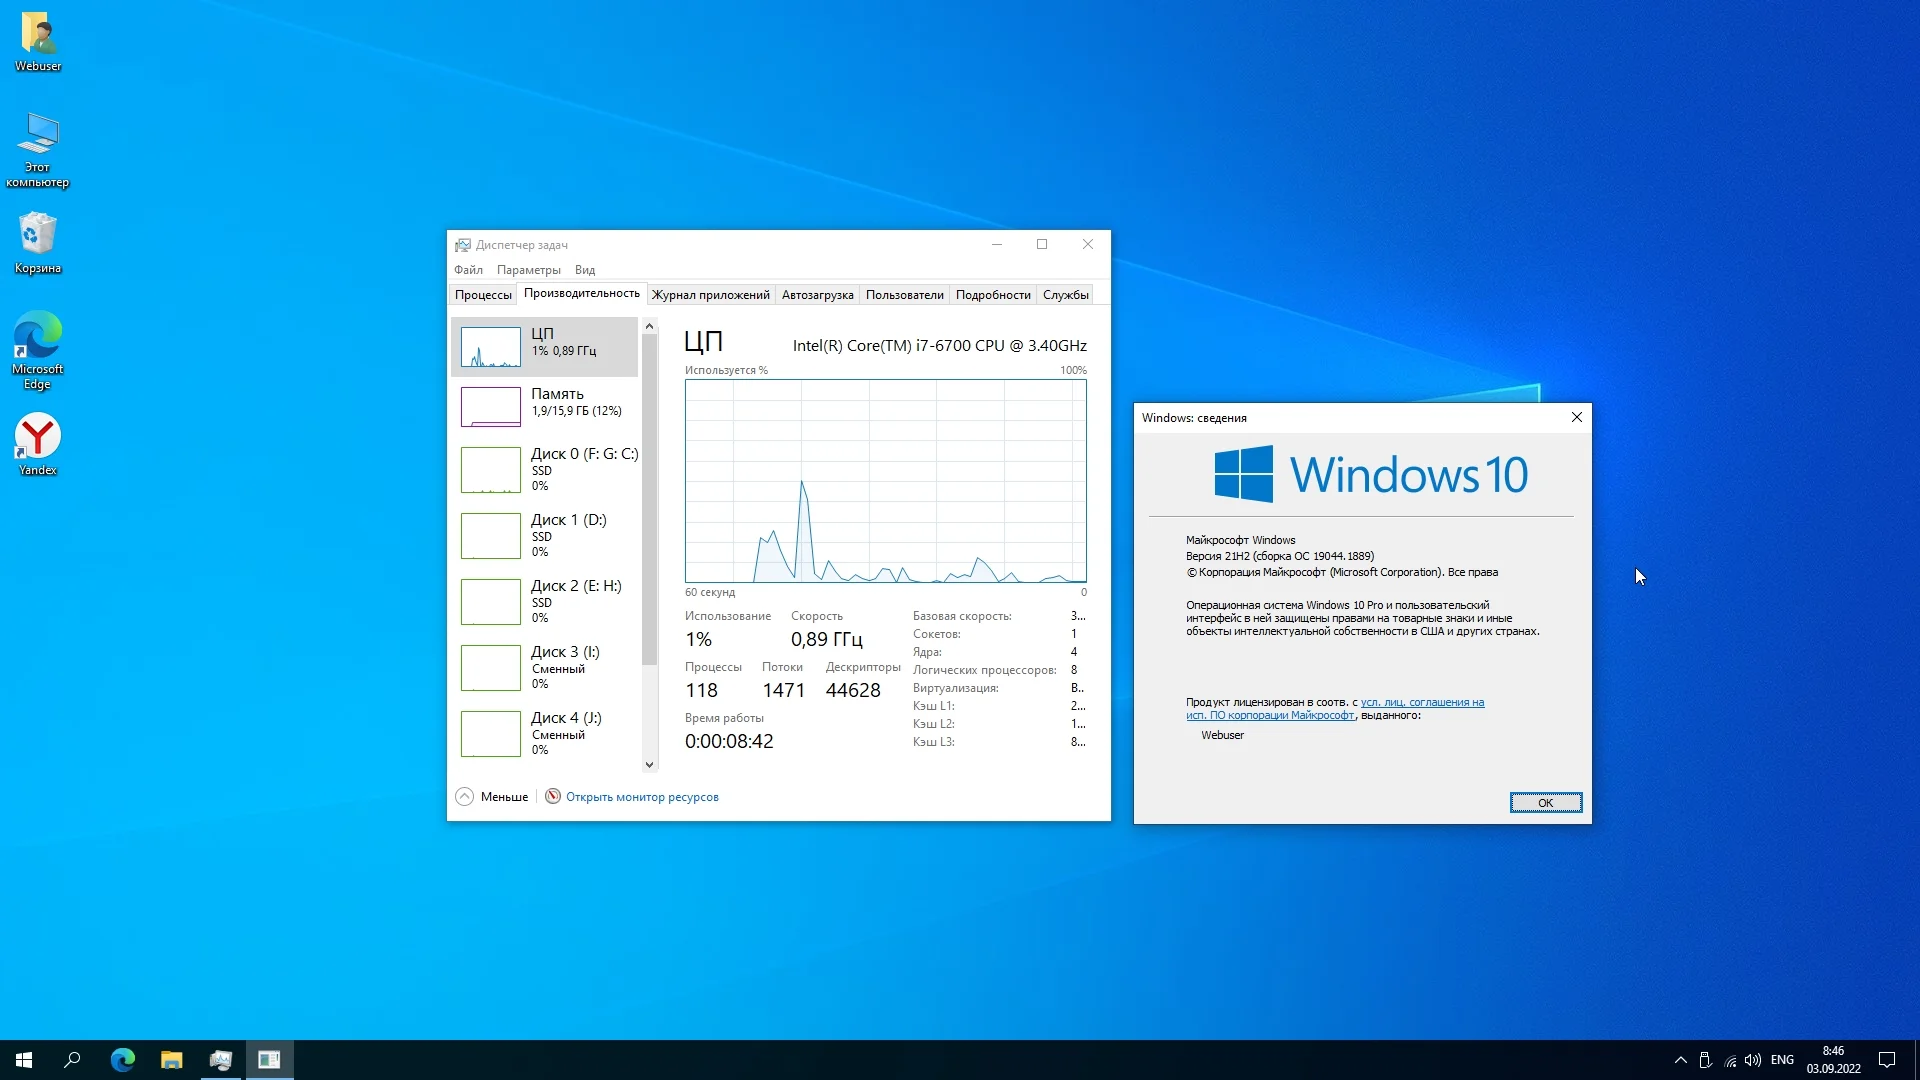
Task: Switch to the 'Службы' tab
Action: 1065,295
